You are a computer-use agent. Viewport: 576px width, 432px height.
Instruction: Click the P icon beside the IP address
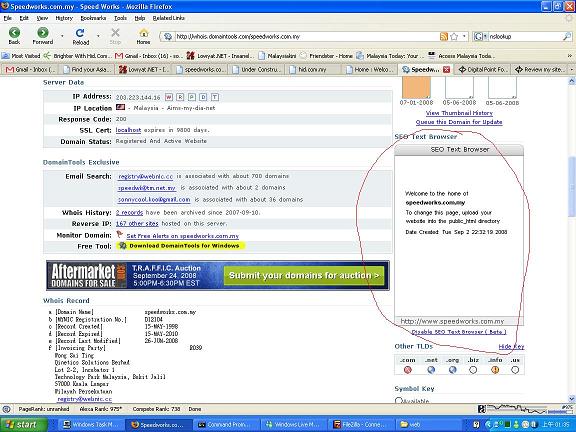[x=192, y=97]
